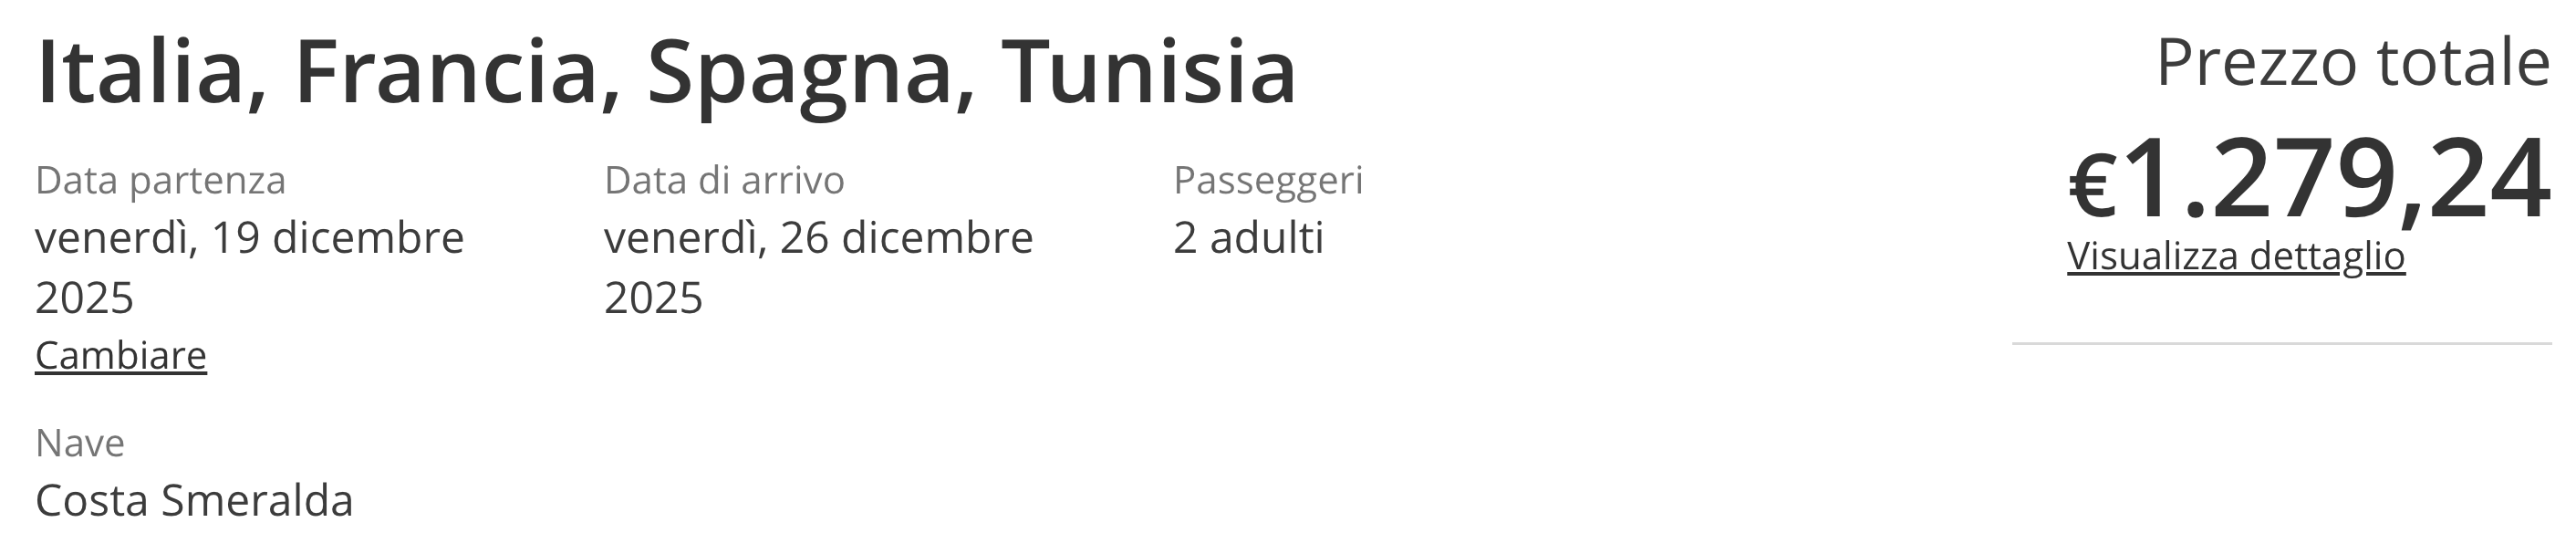Open the Visualizza dettaglio price breakdown
Viewport: 2576px width, 533px height.
[x=2235, y=257]
